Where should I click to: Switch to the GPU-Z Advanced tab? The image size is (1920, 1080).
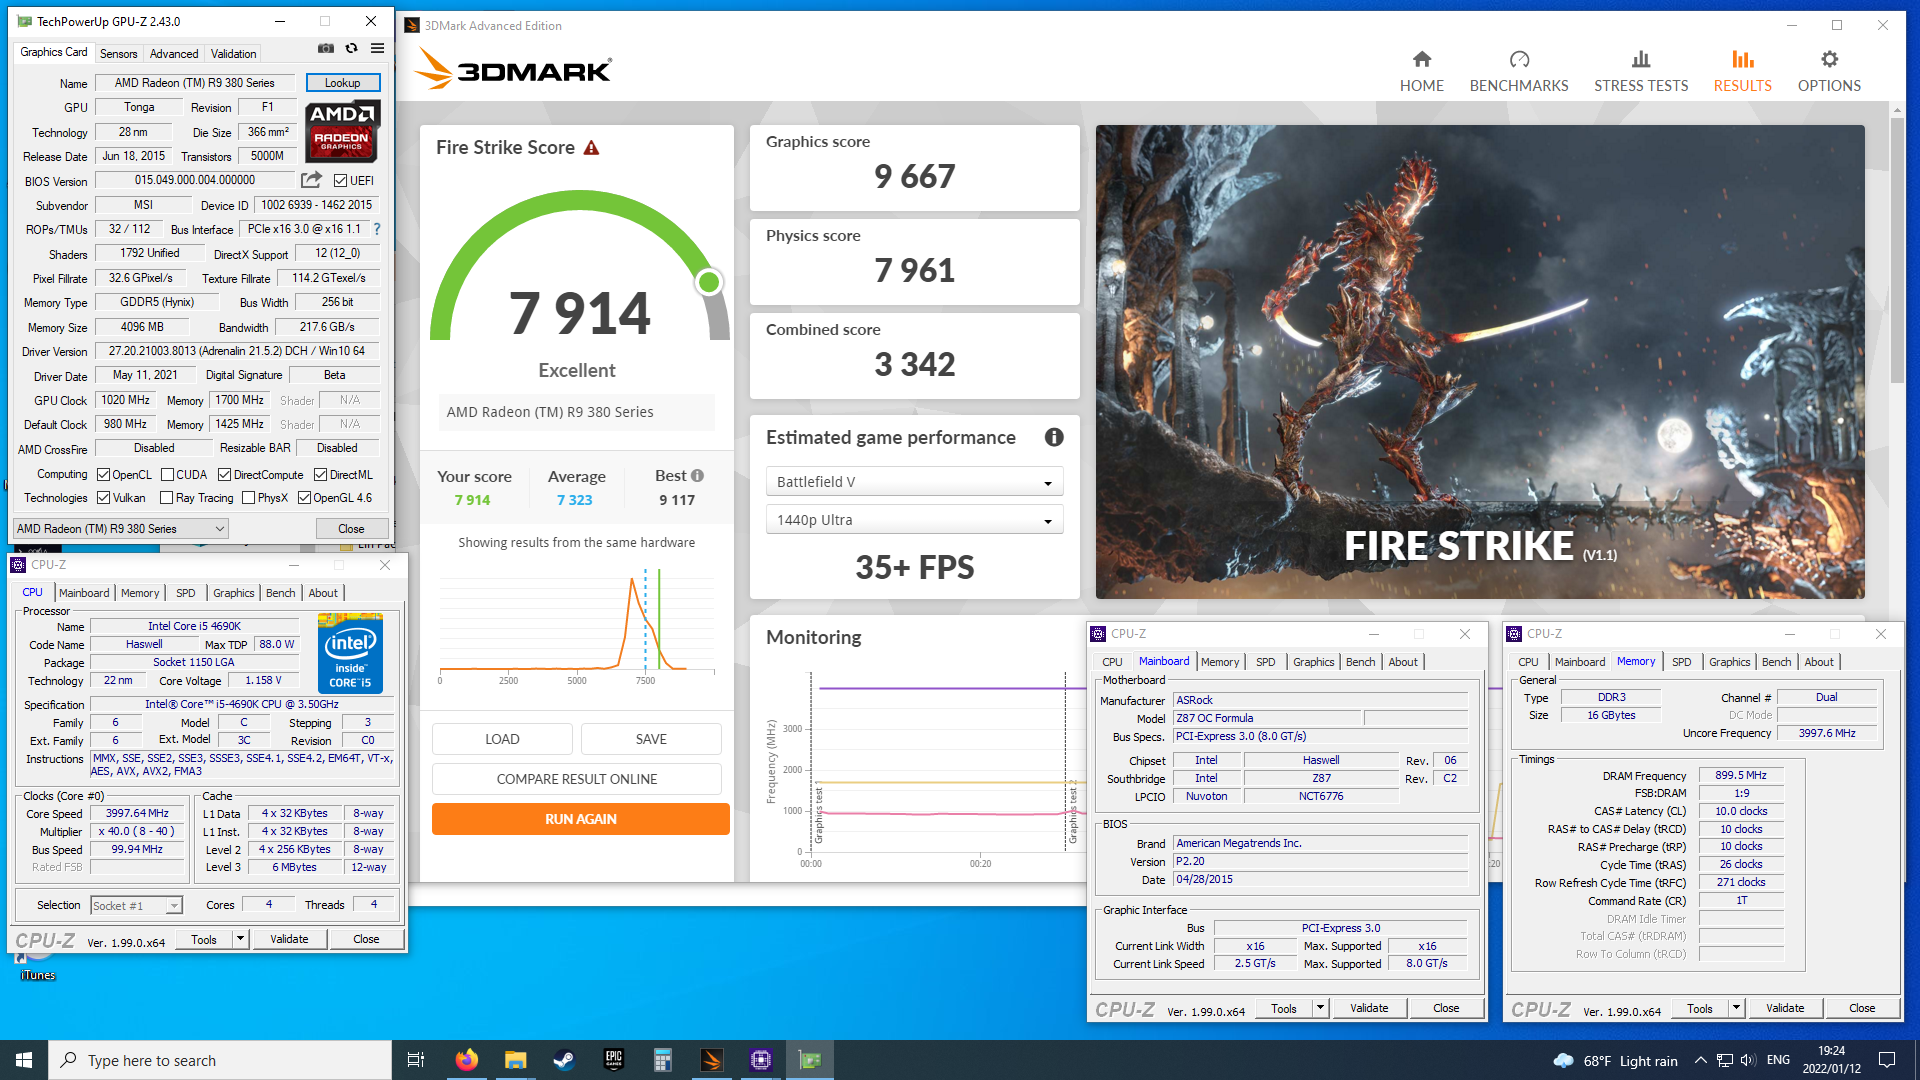pos(174,54)
